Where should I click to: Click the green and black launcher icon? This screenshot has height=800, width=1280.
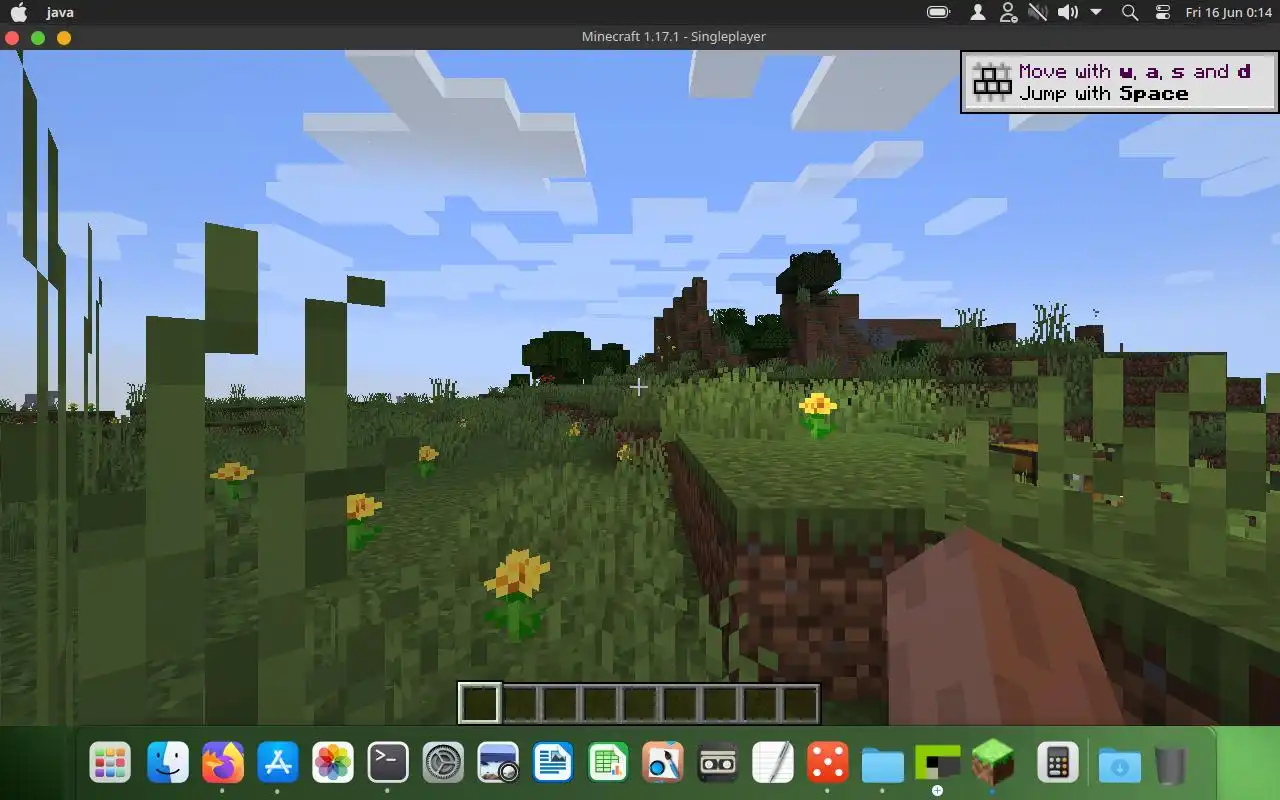[x=938, y=764]
